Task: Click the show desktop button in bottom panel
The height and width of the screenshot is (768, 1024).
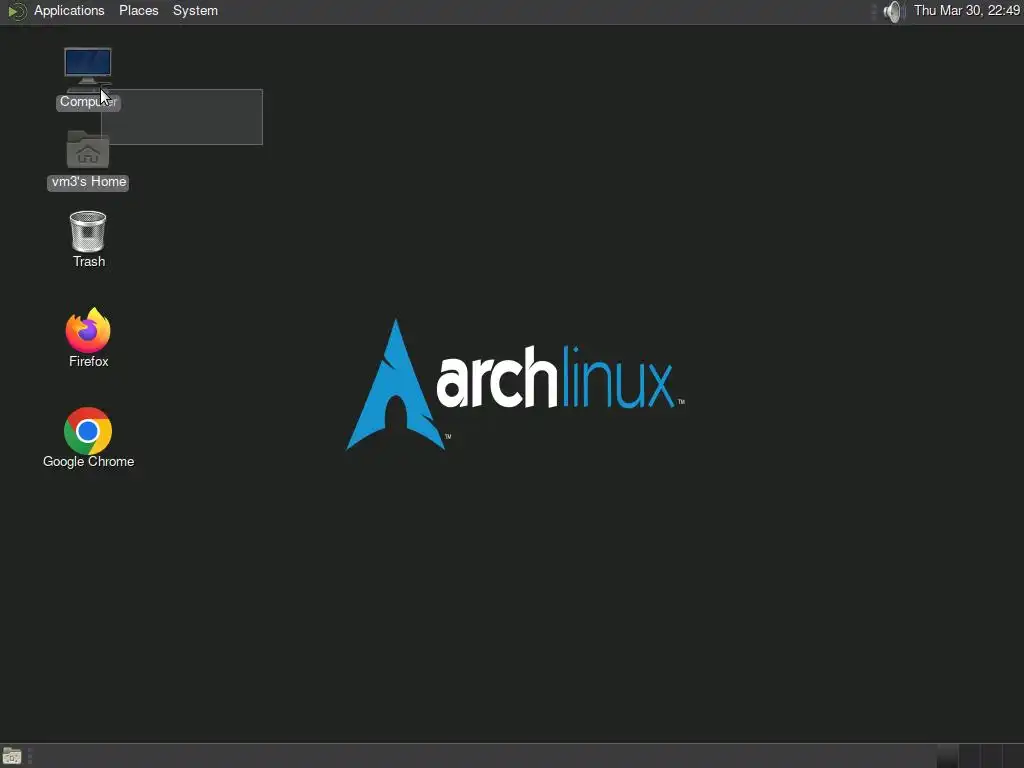Action: [x=12, y=756]
